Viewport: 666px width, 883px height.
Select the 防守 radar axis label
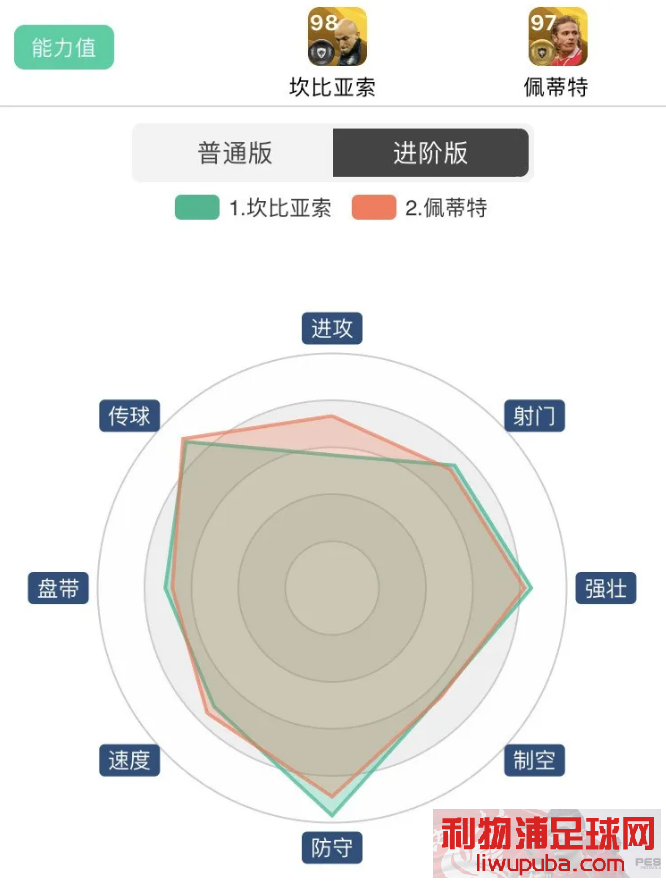point(332,848)
